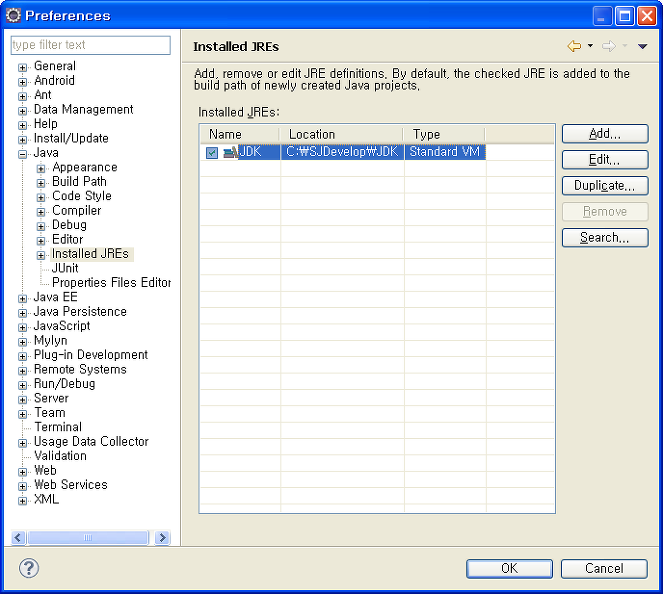Expand the Java EE node

click(22, 298)
